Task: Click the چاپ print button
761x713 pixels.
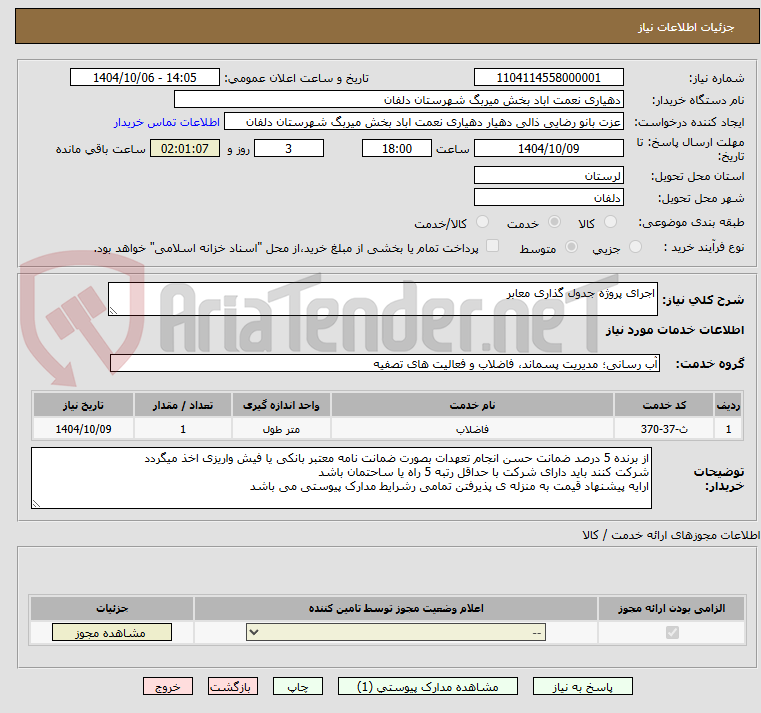Action: tap(298, 687)
